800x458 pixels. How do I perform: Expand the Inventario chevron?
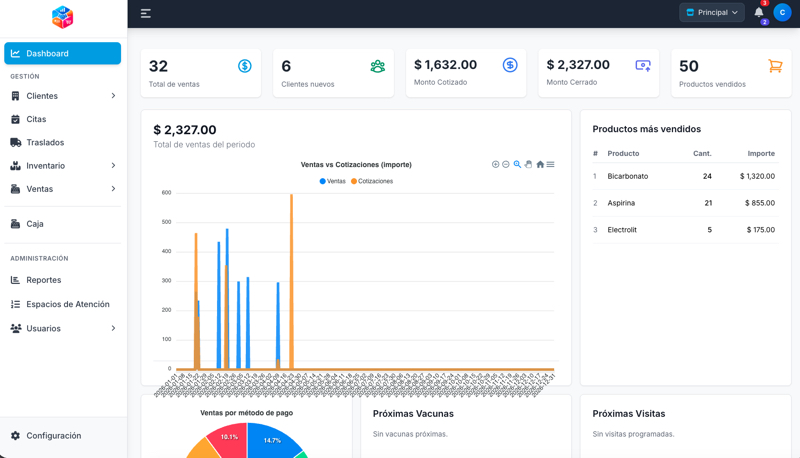tap(113, 165)
